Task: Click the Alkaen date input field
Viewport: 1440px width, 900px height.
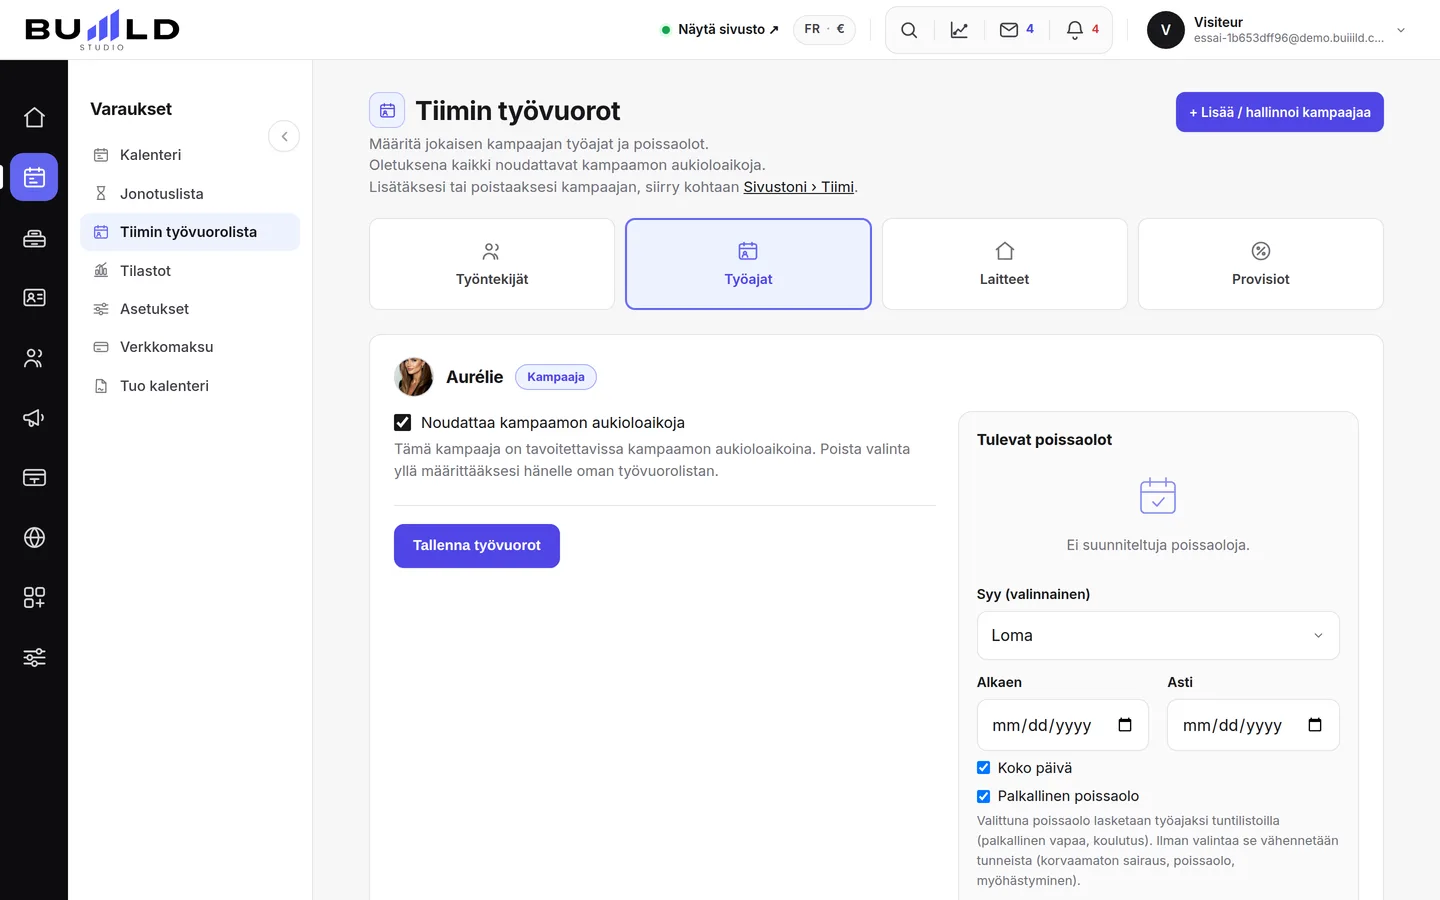Action: (1063, 725)
